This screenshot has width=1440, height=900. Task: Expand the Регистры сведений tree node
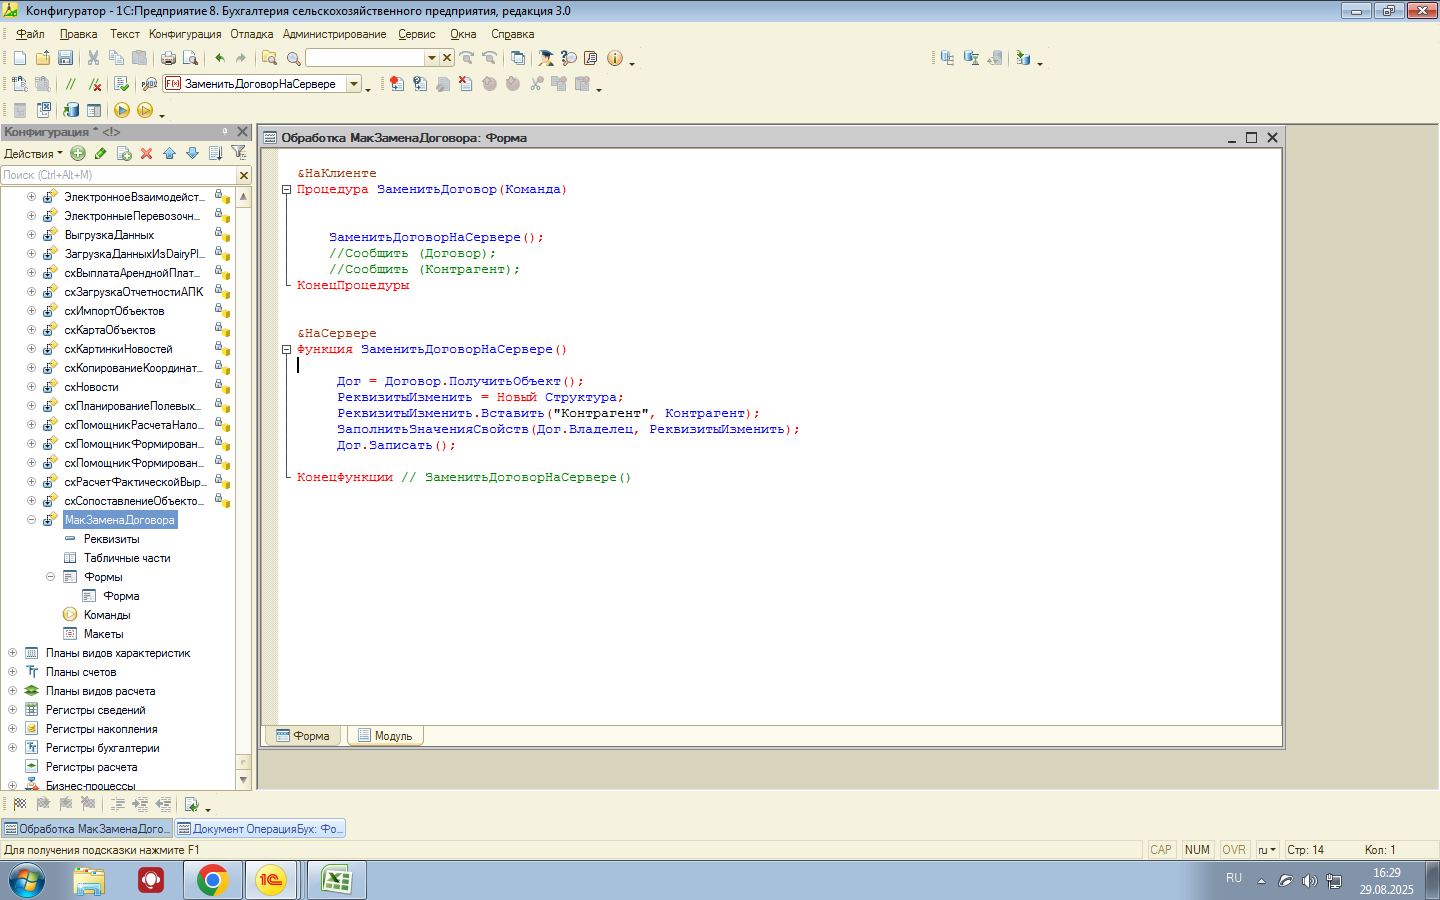(x=13, y=710)
